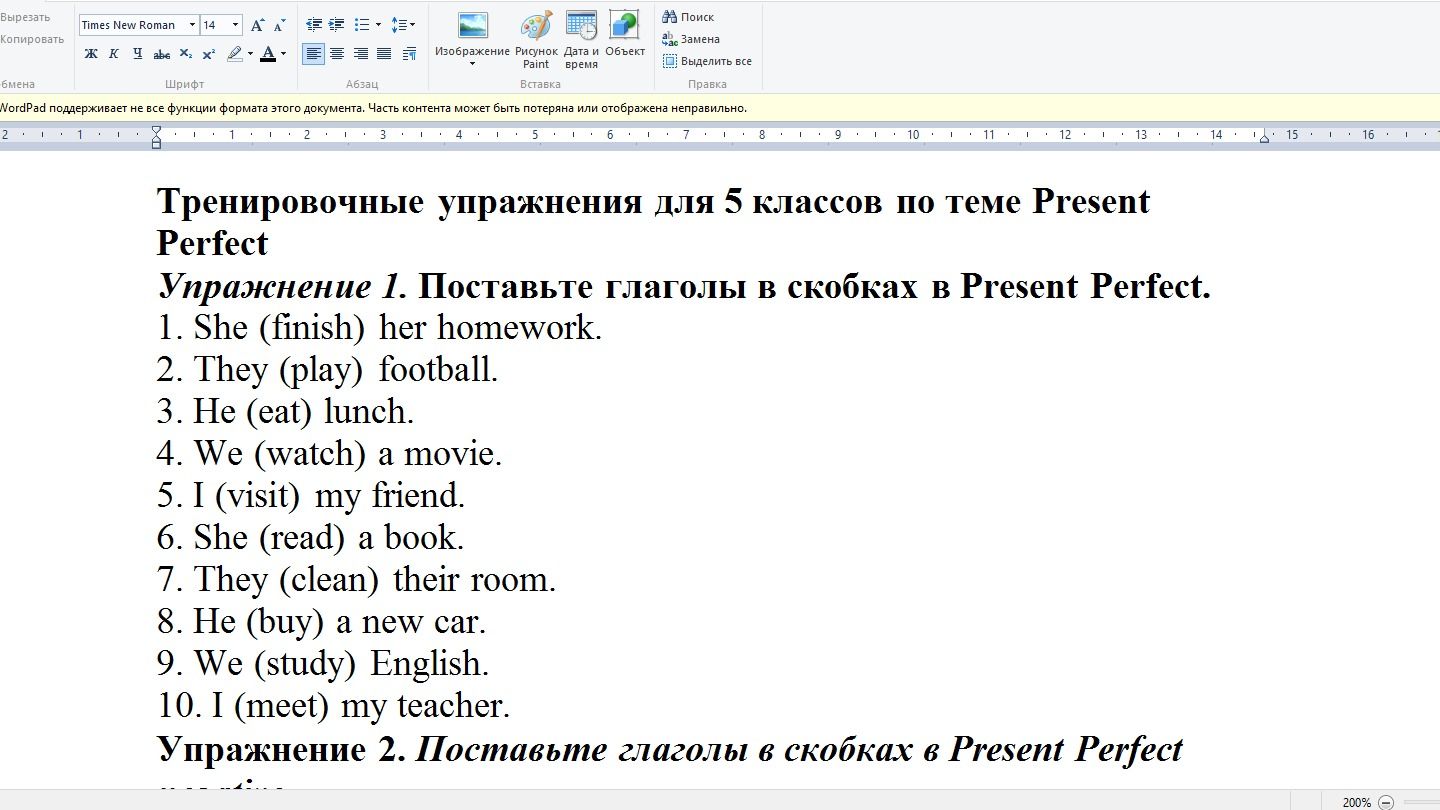This screenshot has height=810, width=1440.
Task: Click the grow font size icon
Action: 257,25
